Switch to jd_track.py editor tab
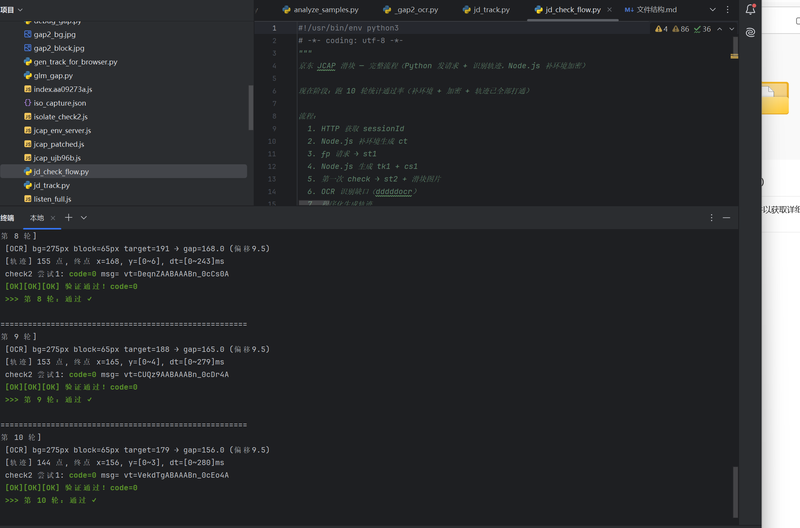The height and width of the screenshot is (528, 800). click(x=486, y=10)
